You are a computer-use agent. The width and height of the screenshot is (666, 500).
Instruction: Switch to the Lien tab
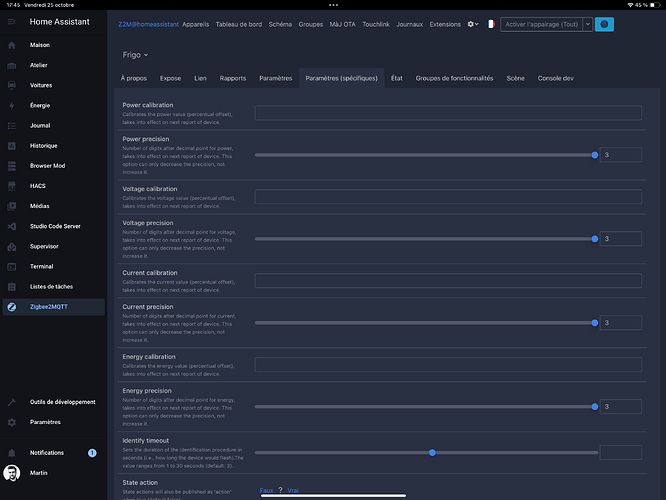[x=200, y=78]
